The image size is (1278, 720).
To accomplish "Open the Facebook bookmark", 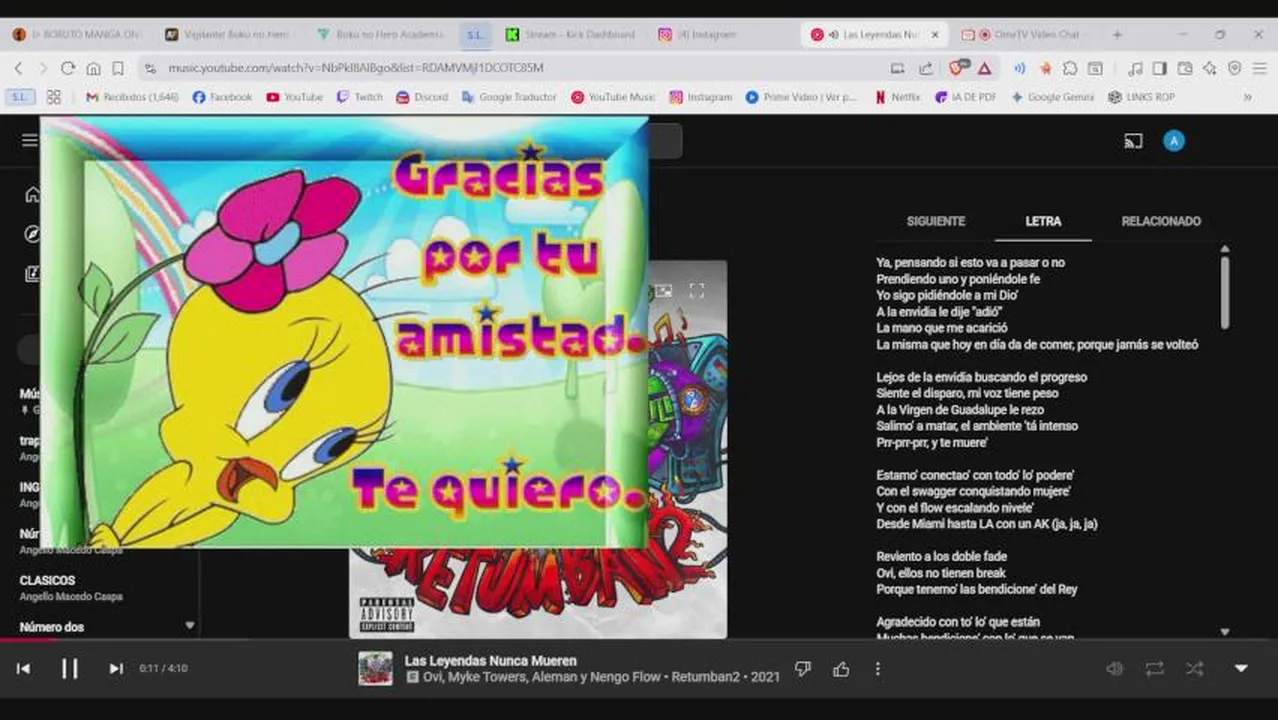I will [222, 97].
